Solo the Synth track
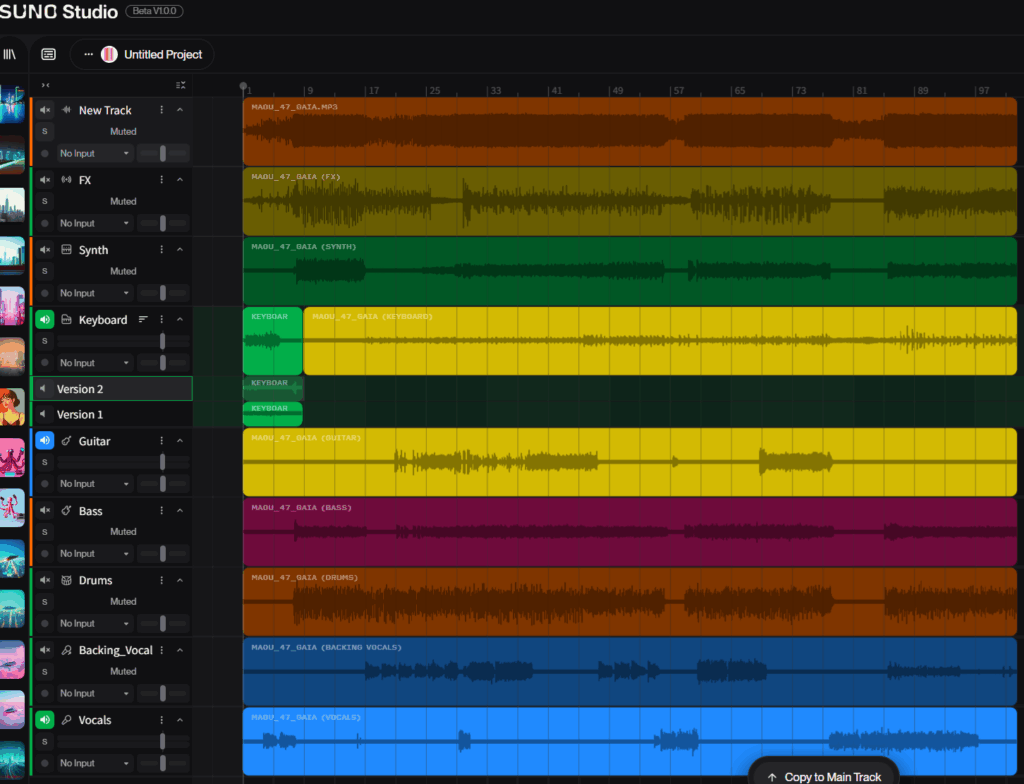Screen dimensions: 1024x784 (44, 271)
